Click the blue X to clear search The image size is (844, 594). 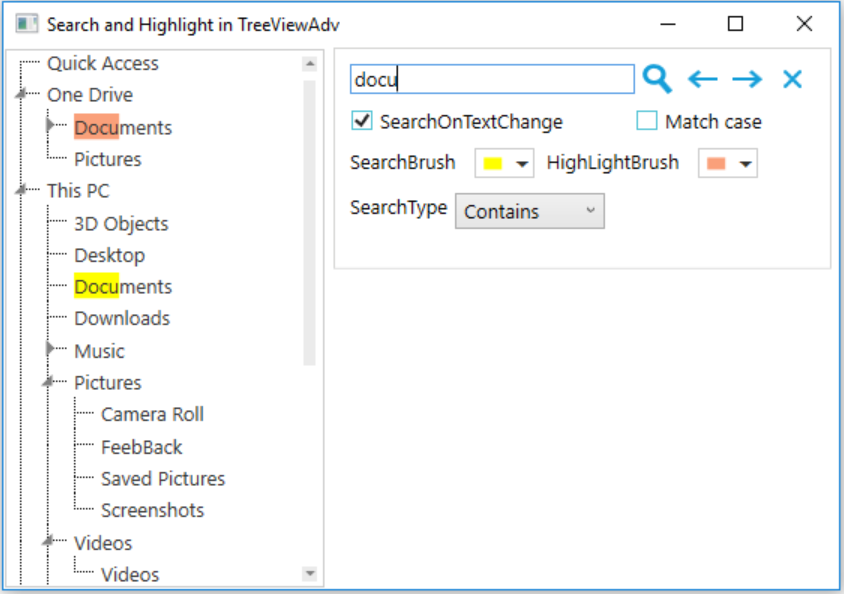(791, 78)
